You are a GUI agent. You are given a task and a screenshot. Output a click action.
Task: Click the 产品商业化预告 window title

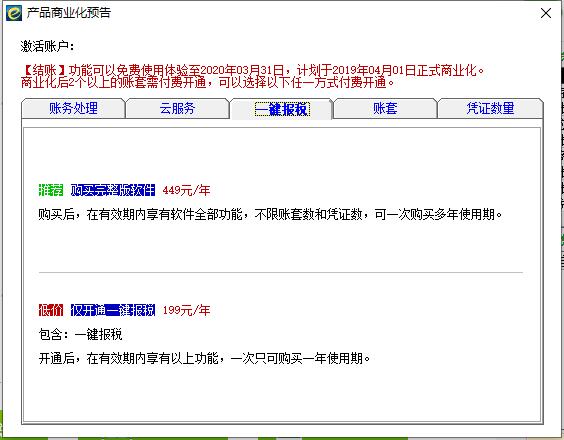click(69, 13)
